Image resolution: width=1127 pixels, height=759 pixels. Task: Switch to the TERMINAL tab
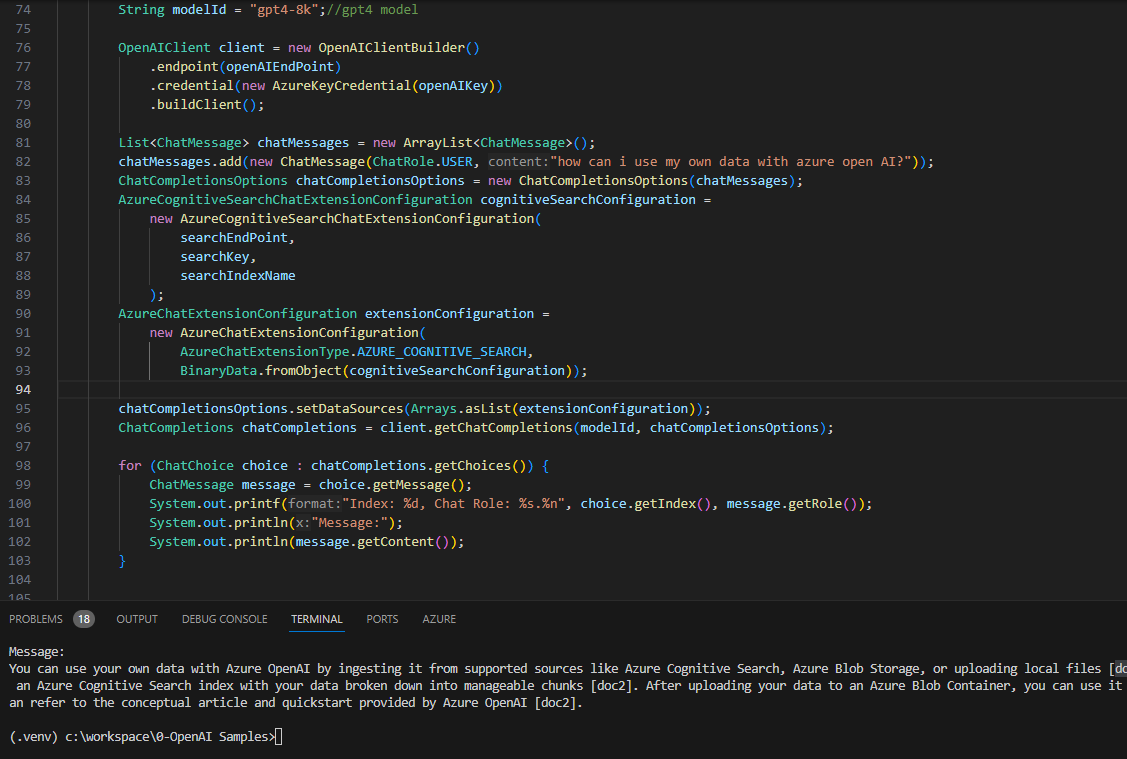[316, 618]
